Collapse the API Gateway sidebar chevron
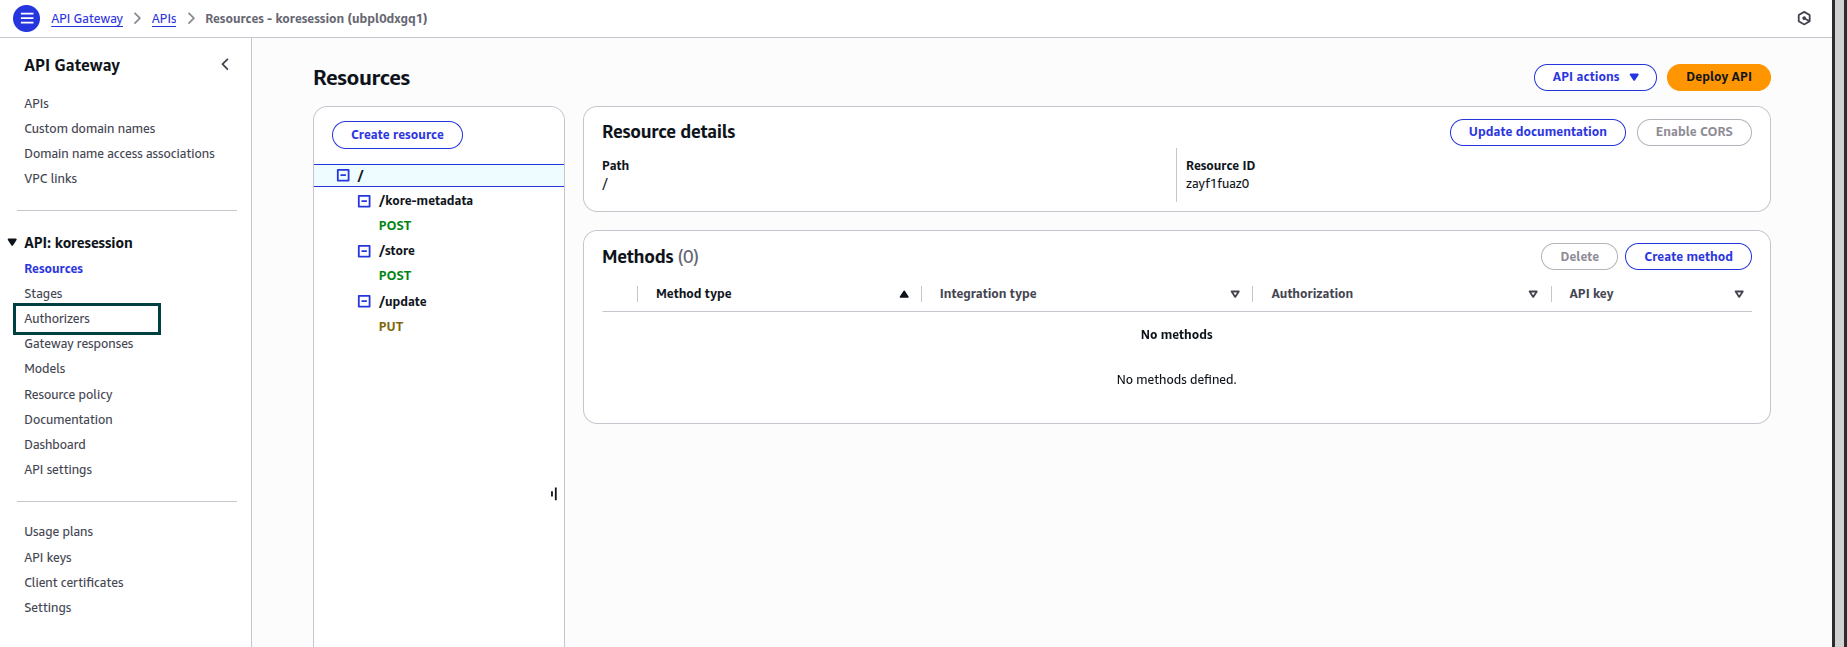1847x647 pixels. pyautogui.click(x=225, y=65)
